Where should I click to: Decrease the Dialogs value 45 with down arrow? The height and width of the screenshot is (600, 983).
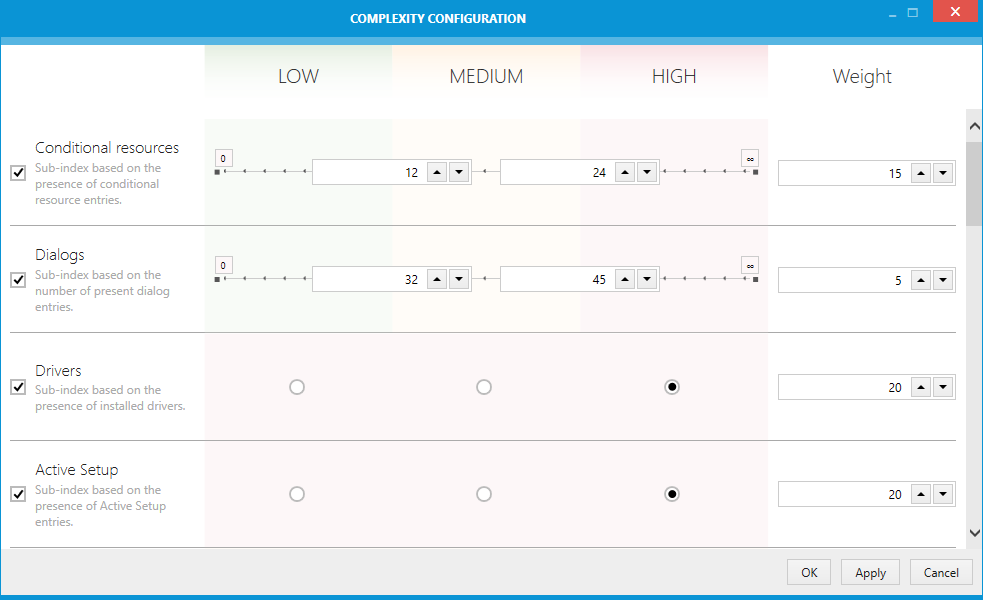tap(647, 279)
